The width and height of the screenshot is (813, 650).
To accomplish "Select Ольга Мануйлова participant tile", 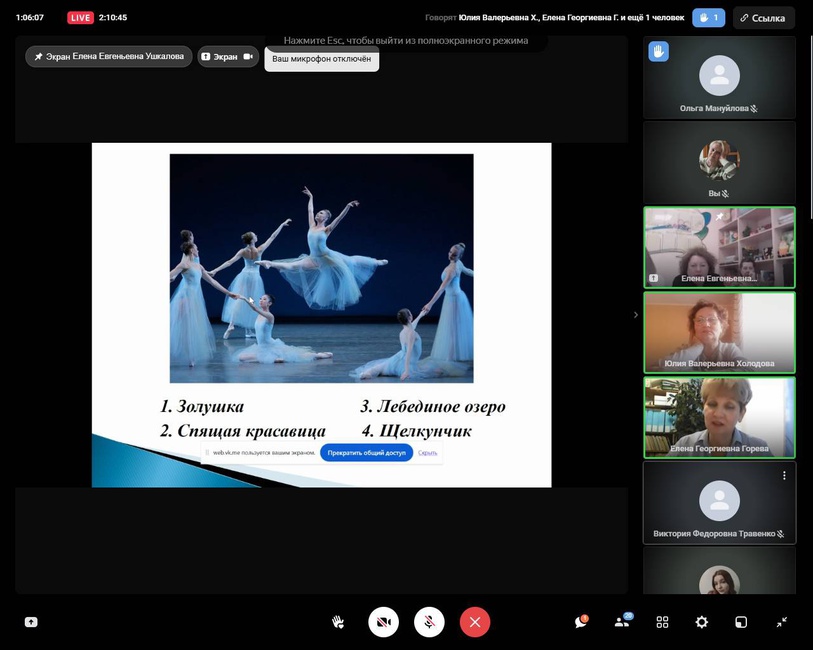I will [x=719, y=78].
